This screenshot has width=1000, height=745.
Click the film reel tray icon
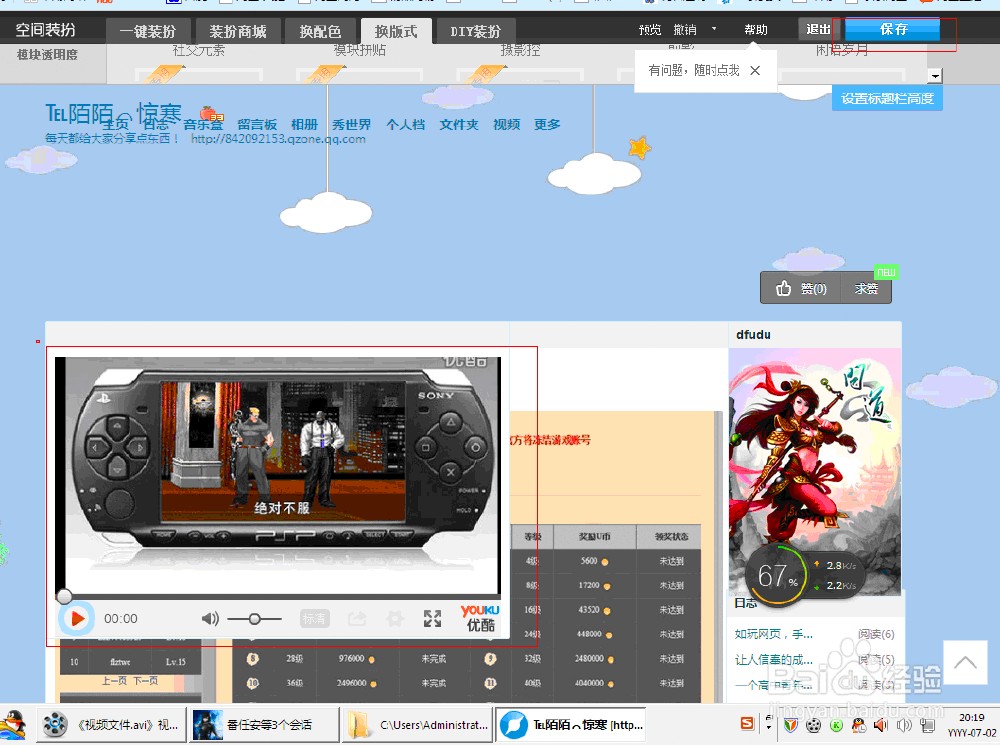click(x=814, y=725)
